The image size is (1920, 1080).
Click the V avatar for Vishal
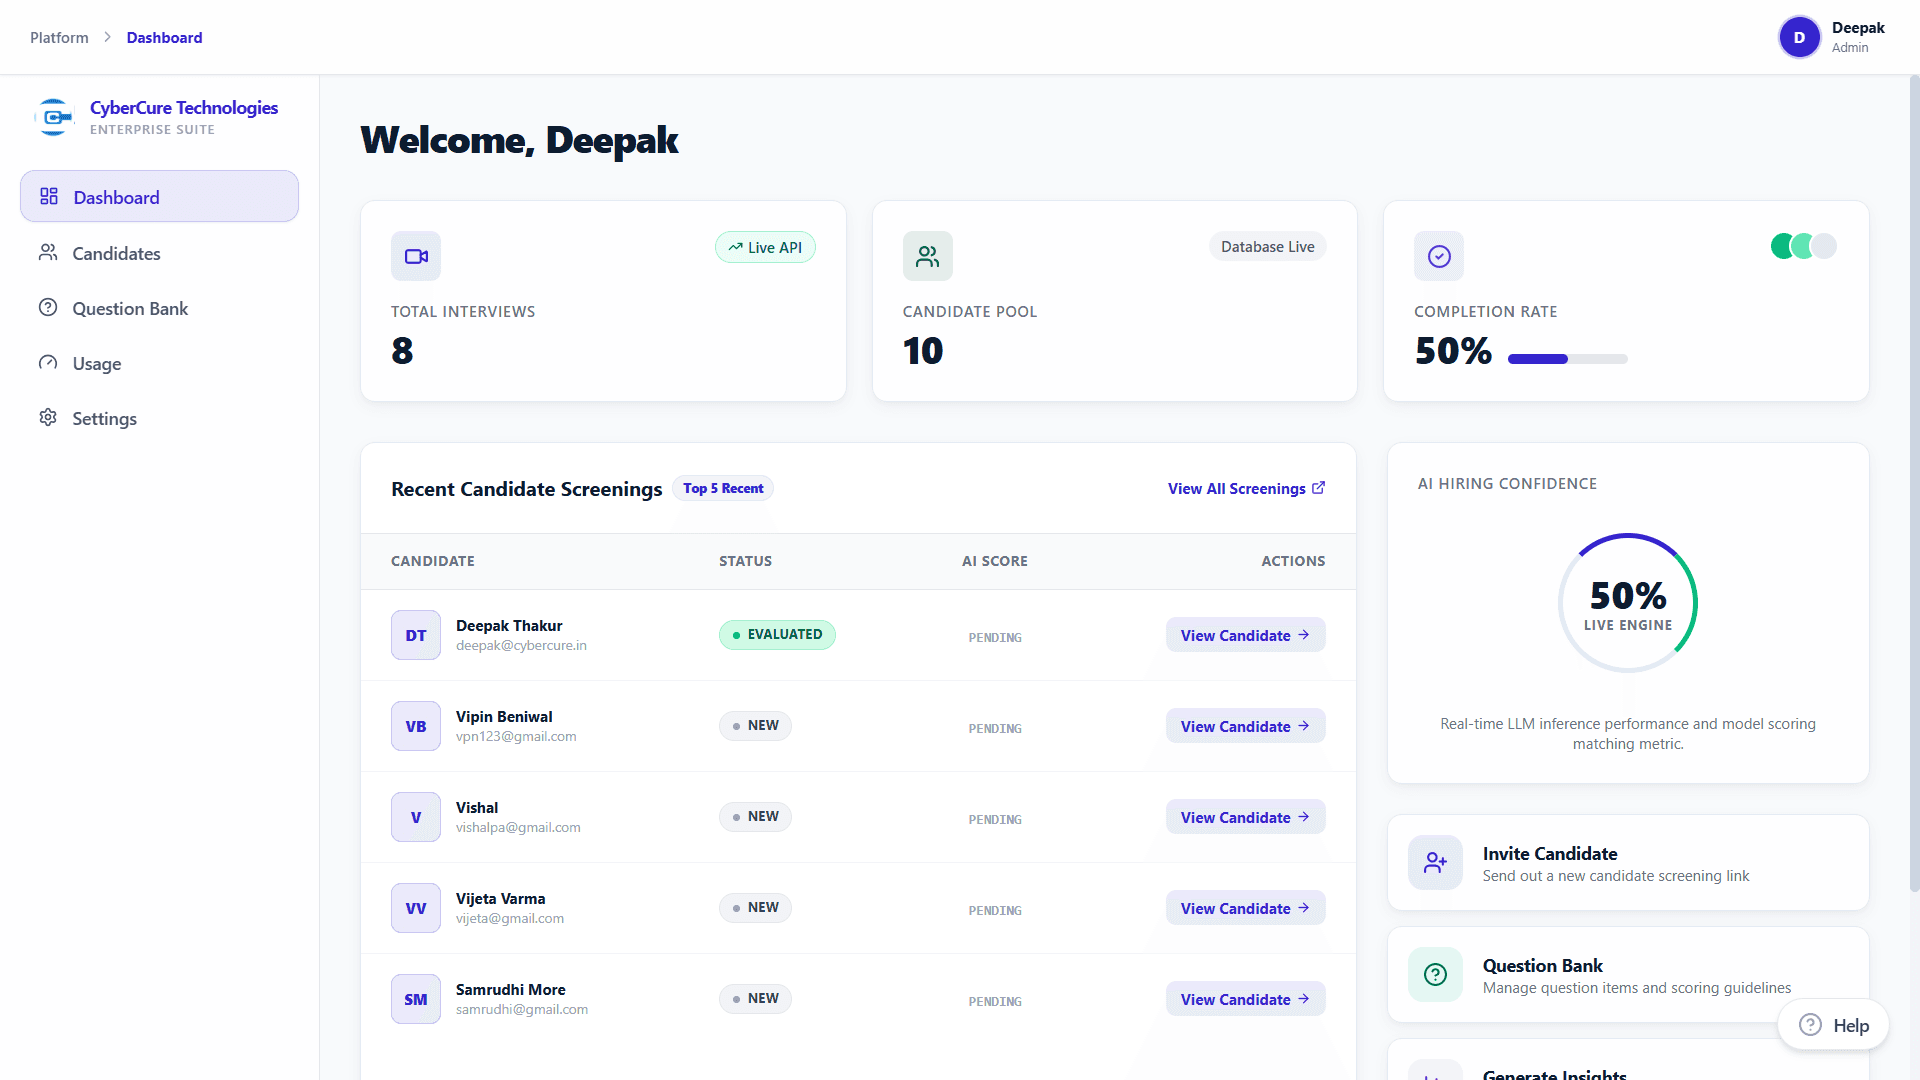[416, 817]
